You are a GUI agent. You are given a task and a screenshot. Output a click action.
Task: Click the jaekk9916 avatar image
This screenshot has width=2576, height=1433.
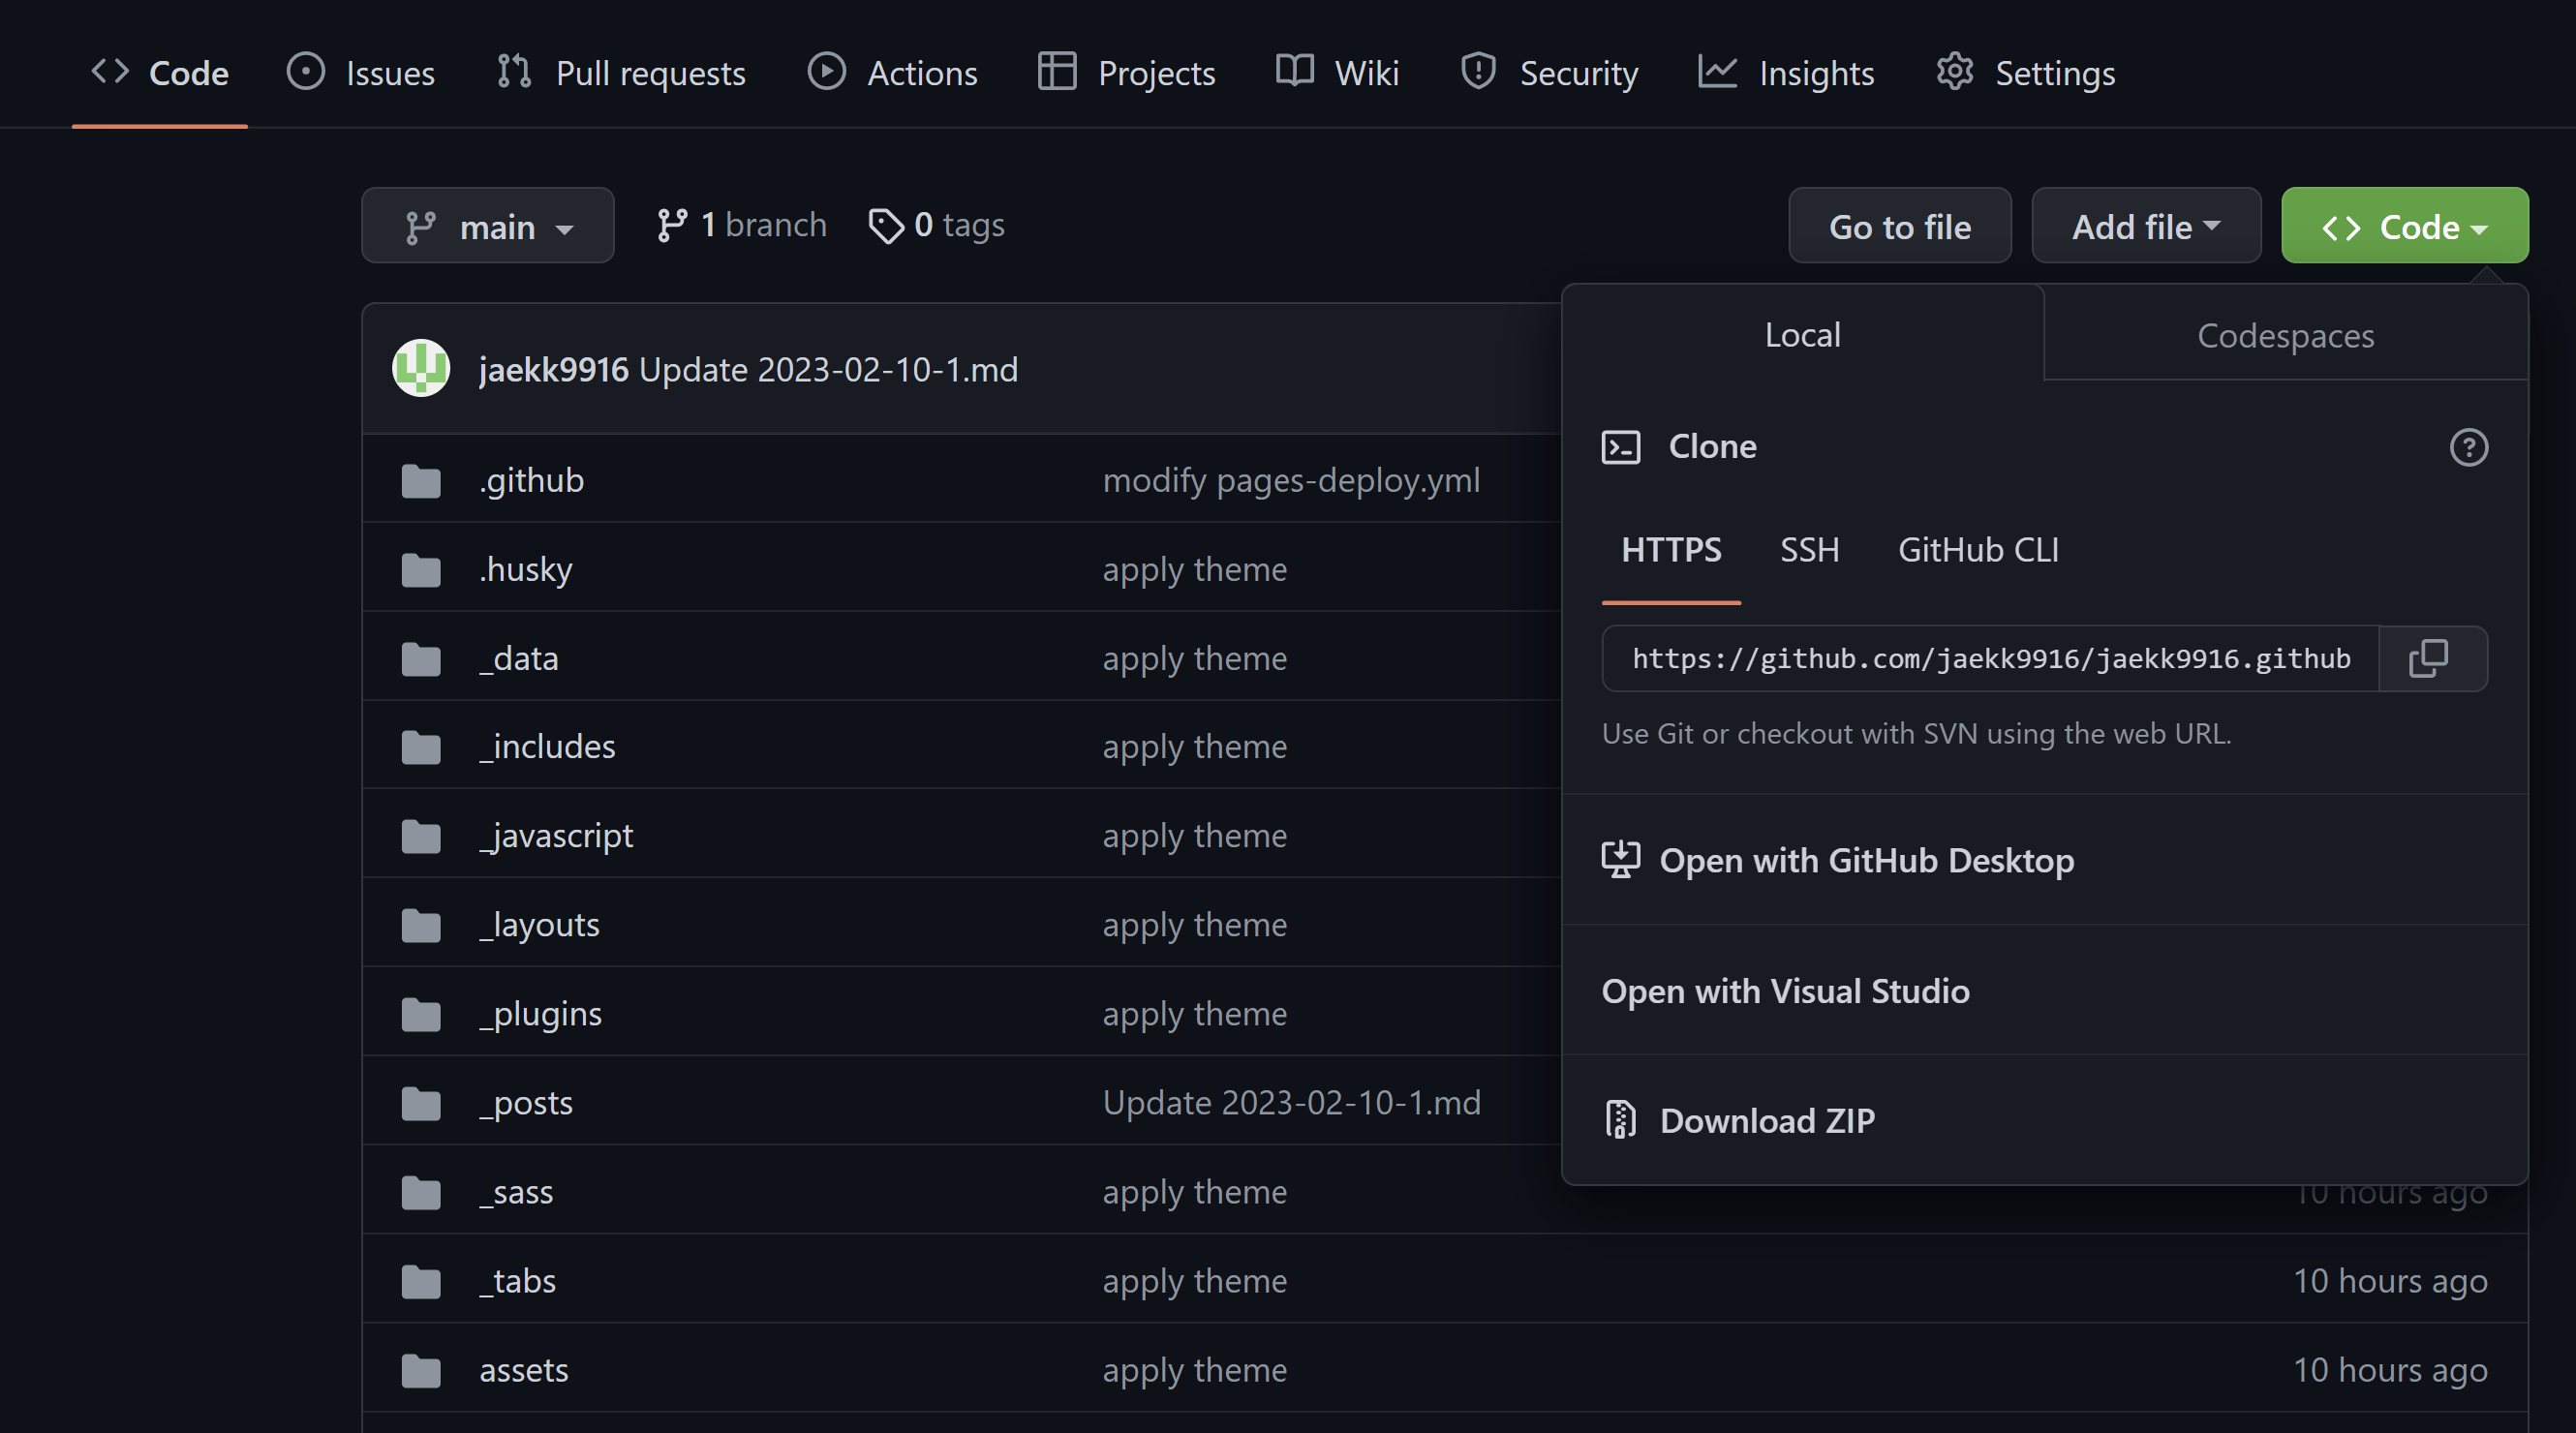pyautogui.click(x=420, y=368)
